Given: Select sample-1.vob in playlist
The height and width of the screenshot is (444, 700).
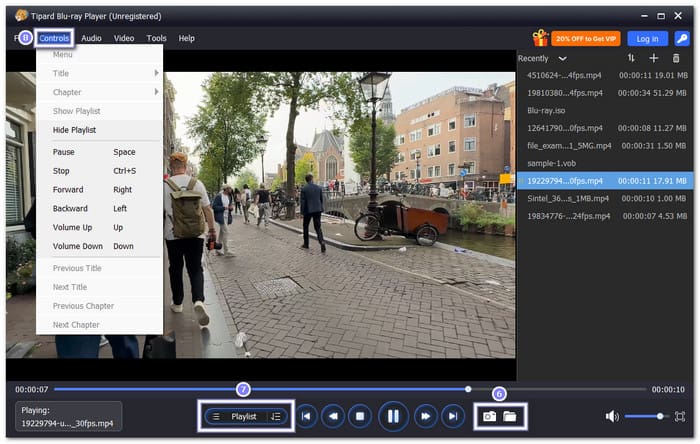Looking at the screenshot, I should (605, 163).
